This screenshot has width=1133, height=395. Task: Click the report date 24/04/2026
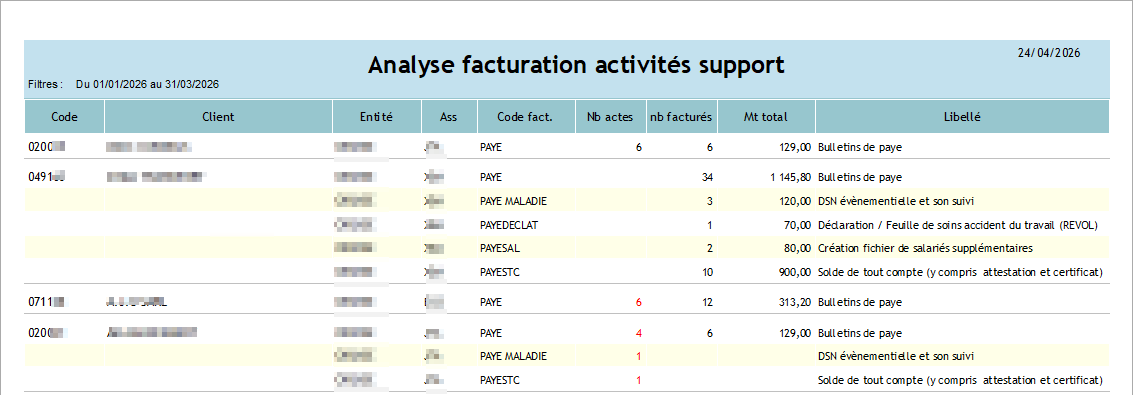(1048, 53)
